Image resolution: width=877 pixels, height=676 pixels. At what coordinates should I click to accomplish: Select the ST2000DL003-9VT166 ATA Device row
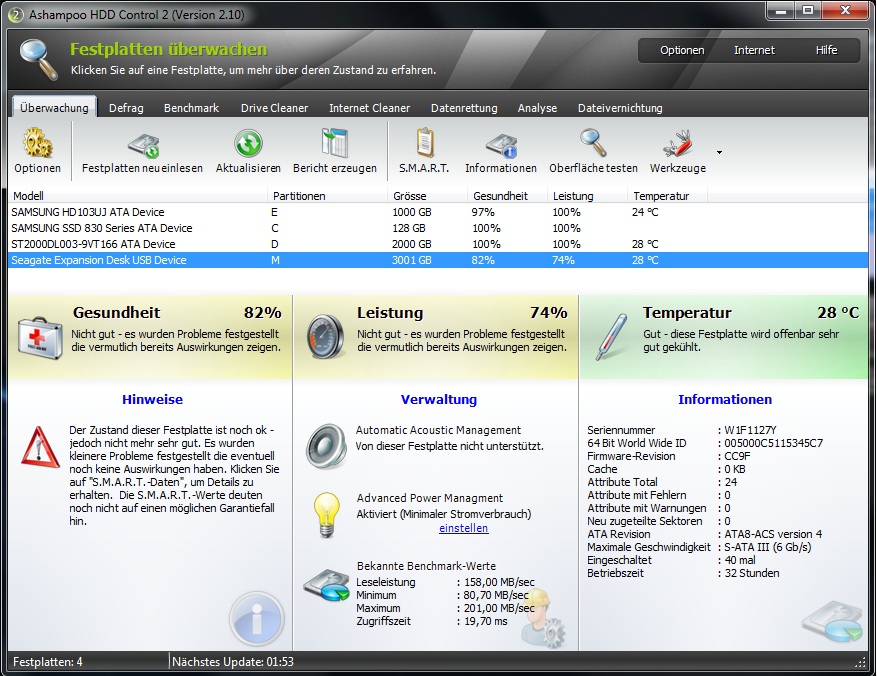click(438, 244)
